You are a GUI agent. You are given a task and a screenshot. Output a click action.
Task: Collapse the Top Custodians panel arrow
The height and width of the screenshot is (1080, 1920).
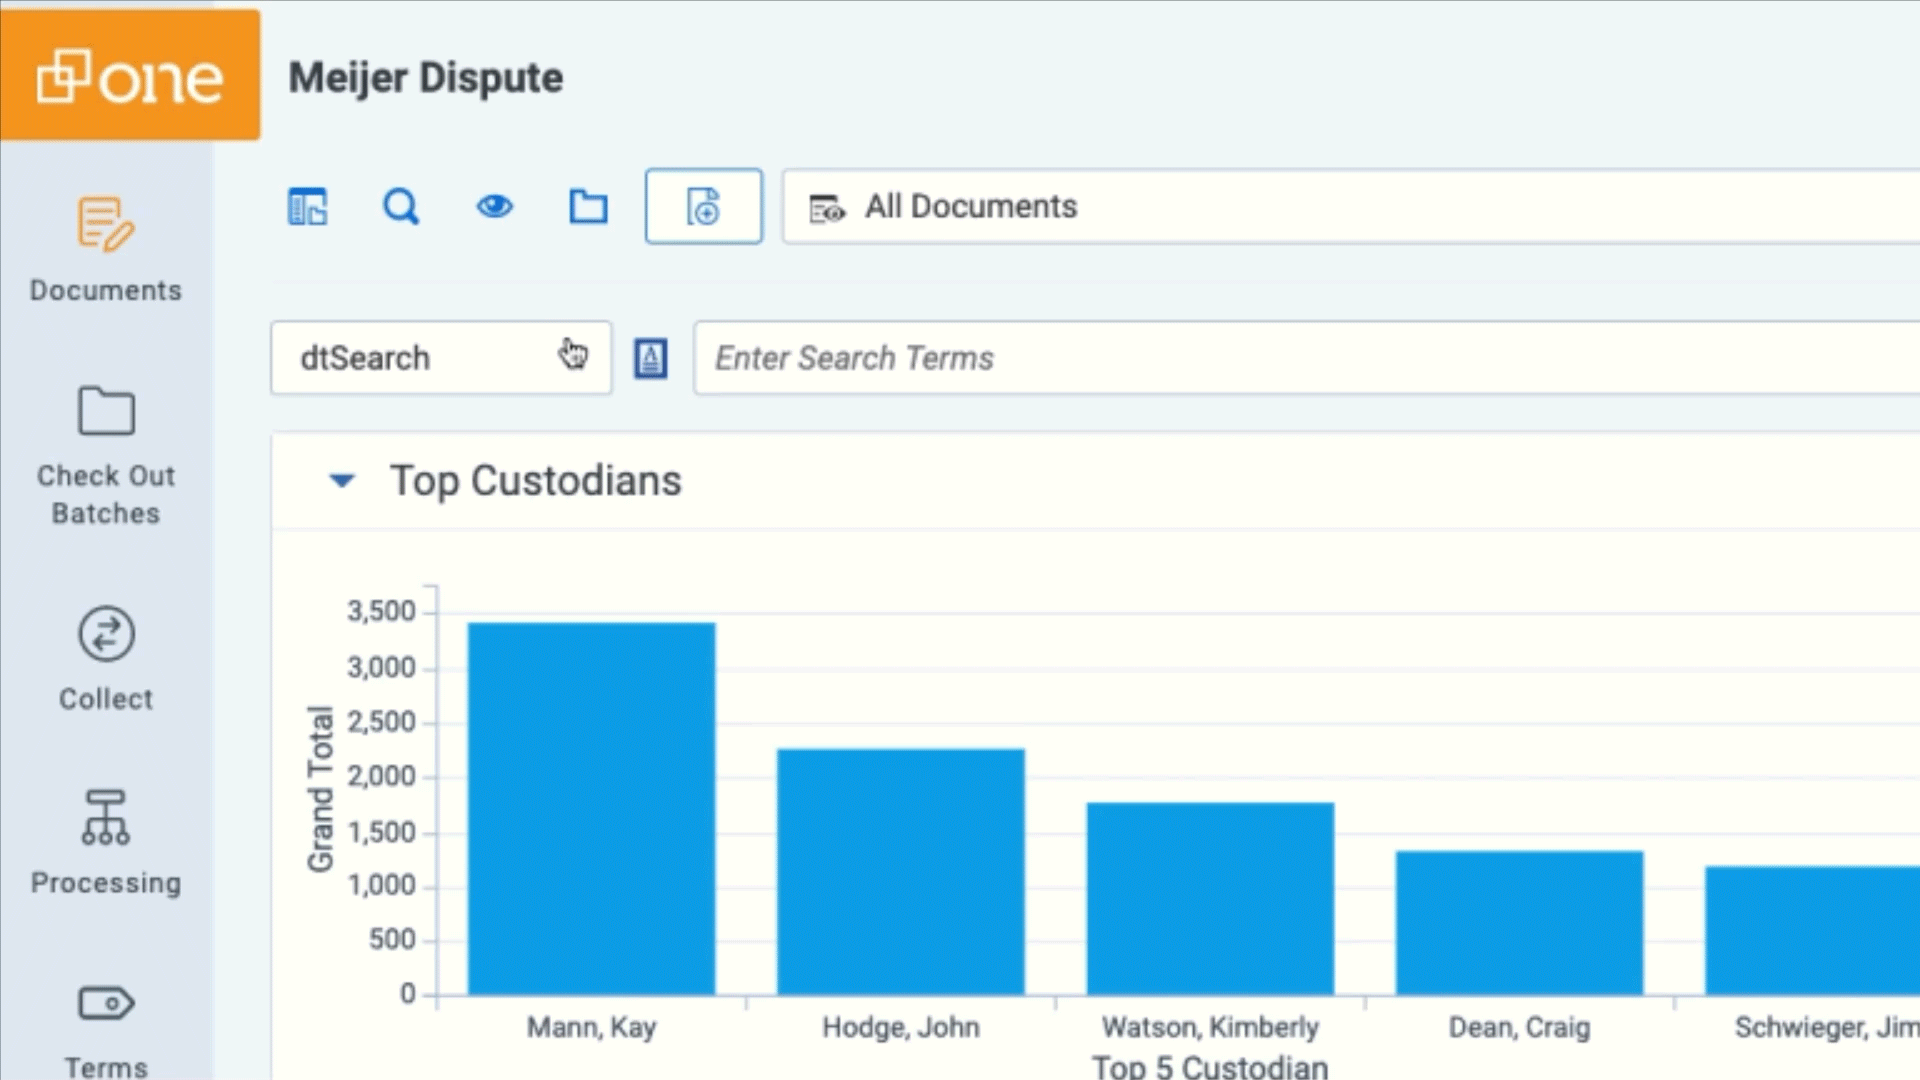[x=342, y=481]
